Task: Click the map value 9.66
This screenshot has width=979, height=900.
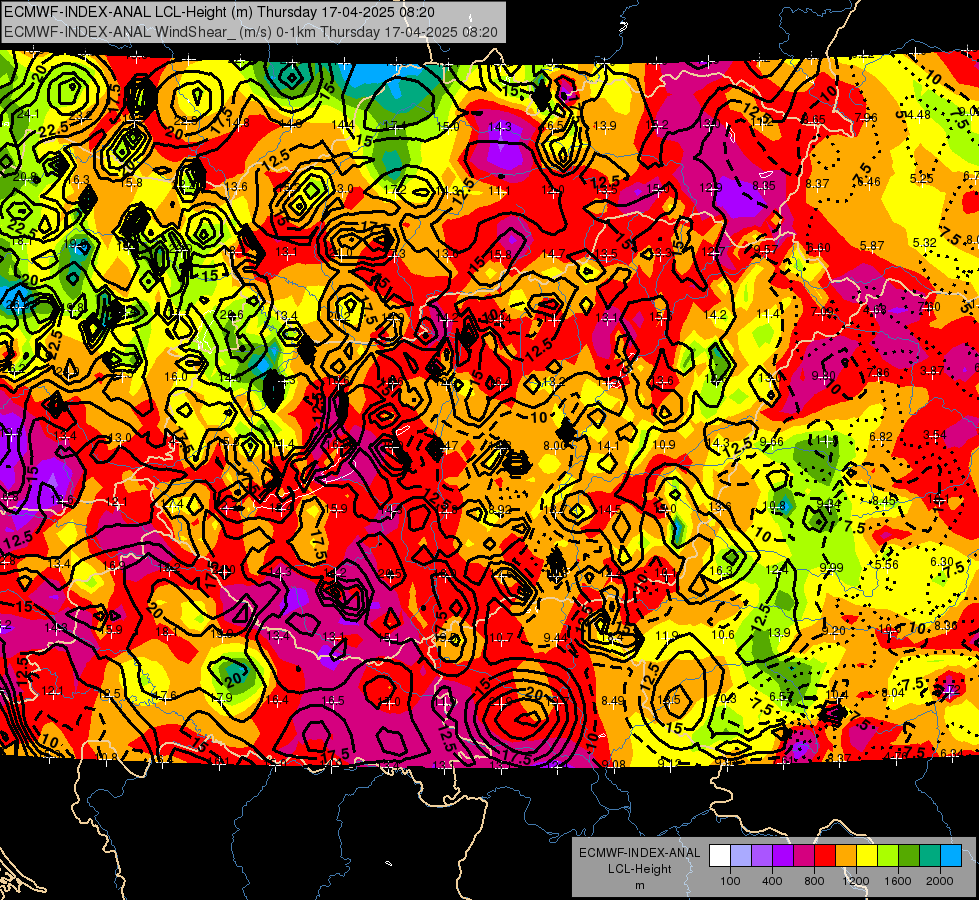Action: 771,442
